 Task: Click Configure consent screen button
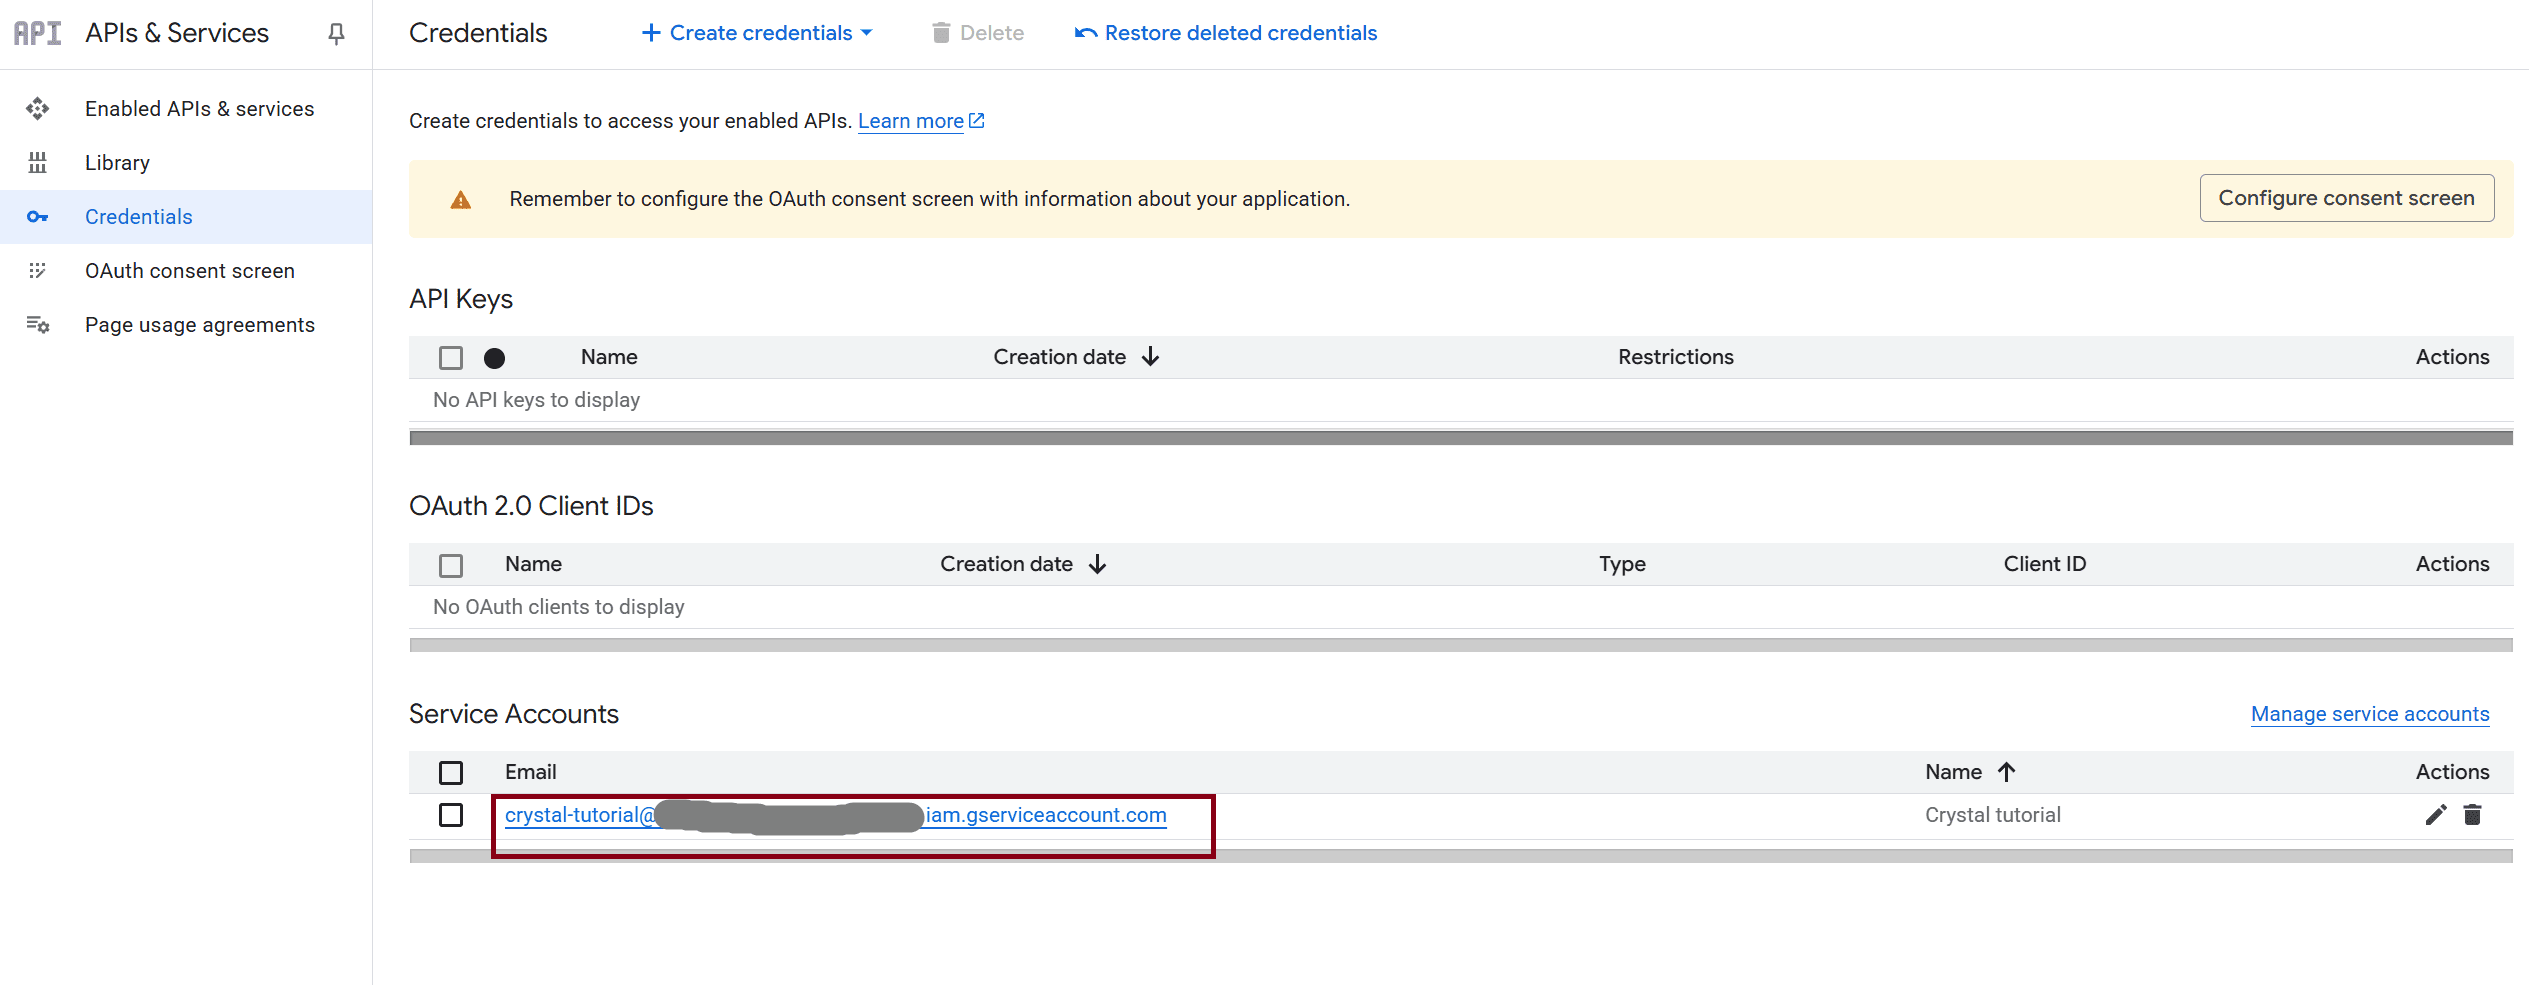click(x=2346, y=198)
